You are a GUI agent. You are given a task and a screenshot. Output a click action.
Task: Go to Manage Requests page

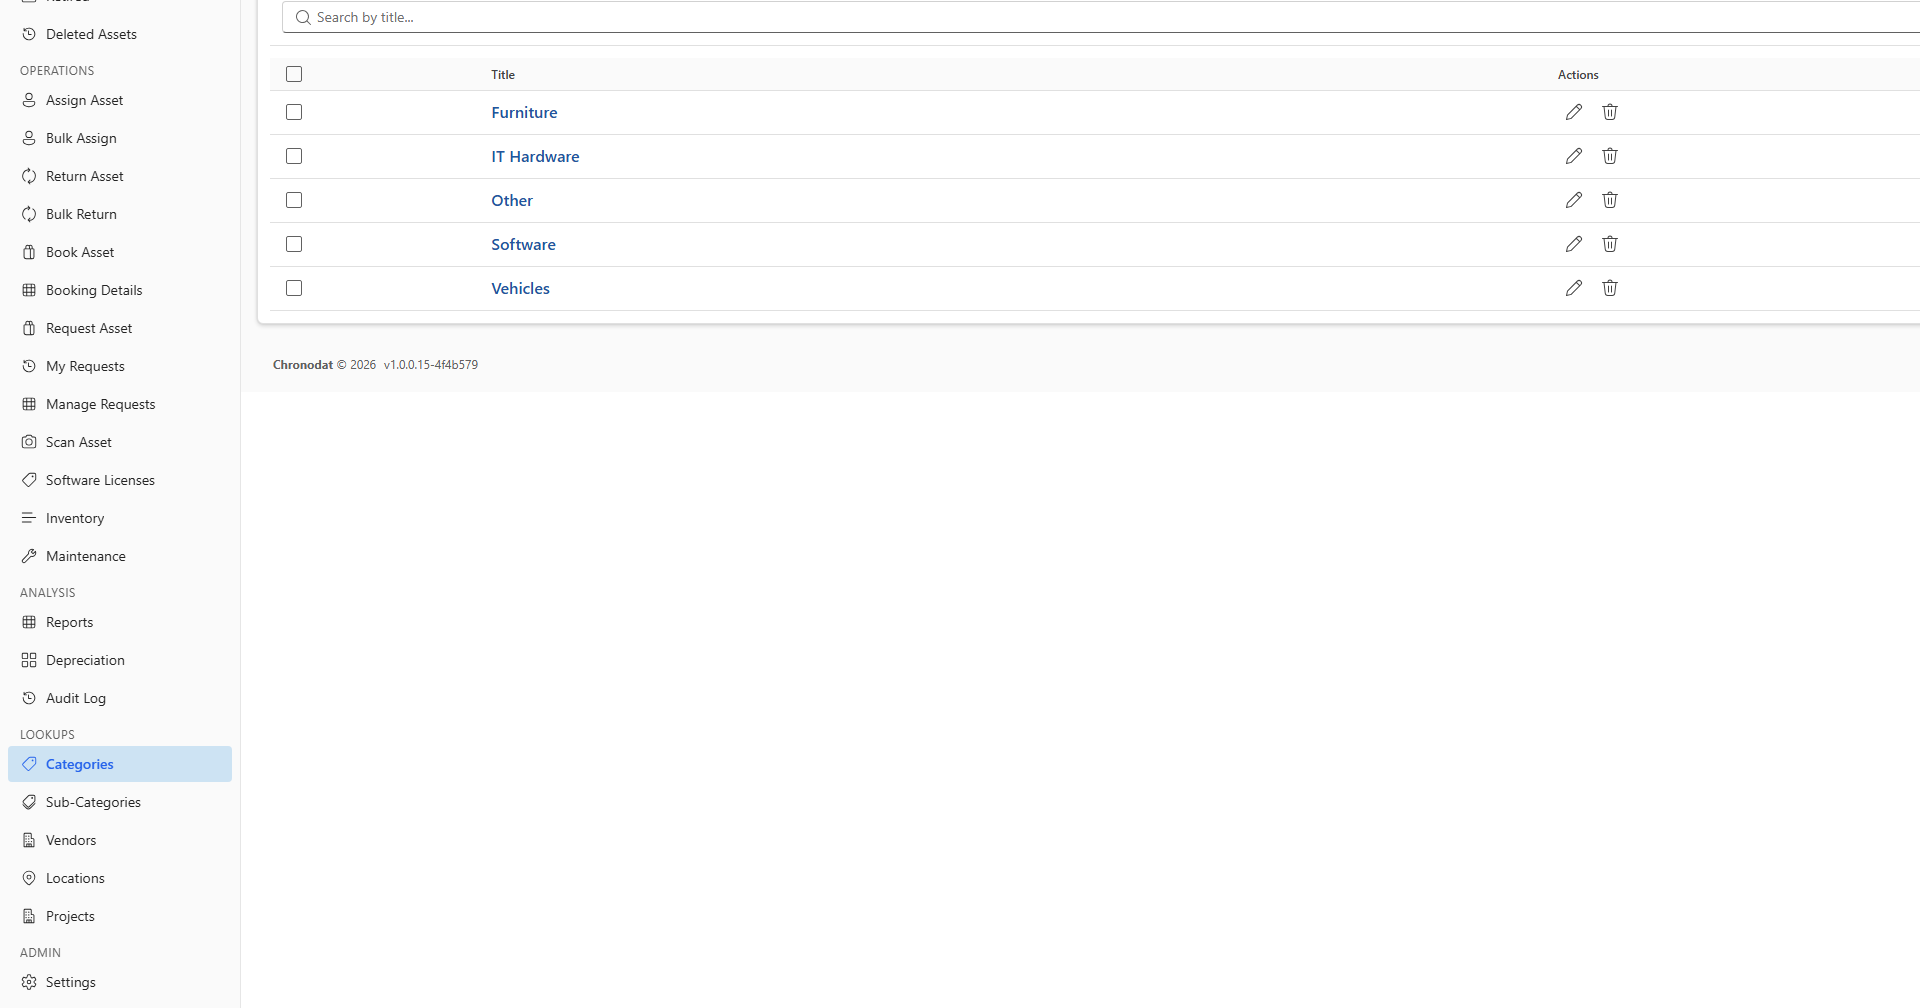click(120, 404)
